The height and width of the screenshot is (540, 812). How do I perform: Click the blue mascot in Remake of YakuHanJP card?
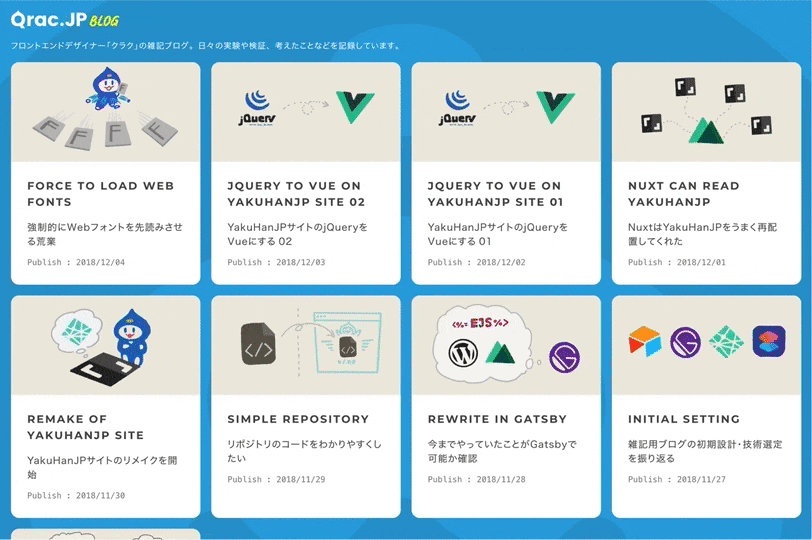click(132, 337)
